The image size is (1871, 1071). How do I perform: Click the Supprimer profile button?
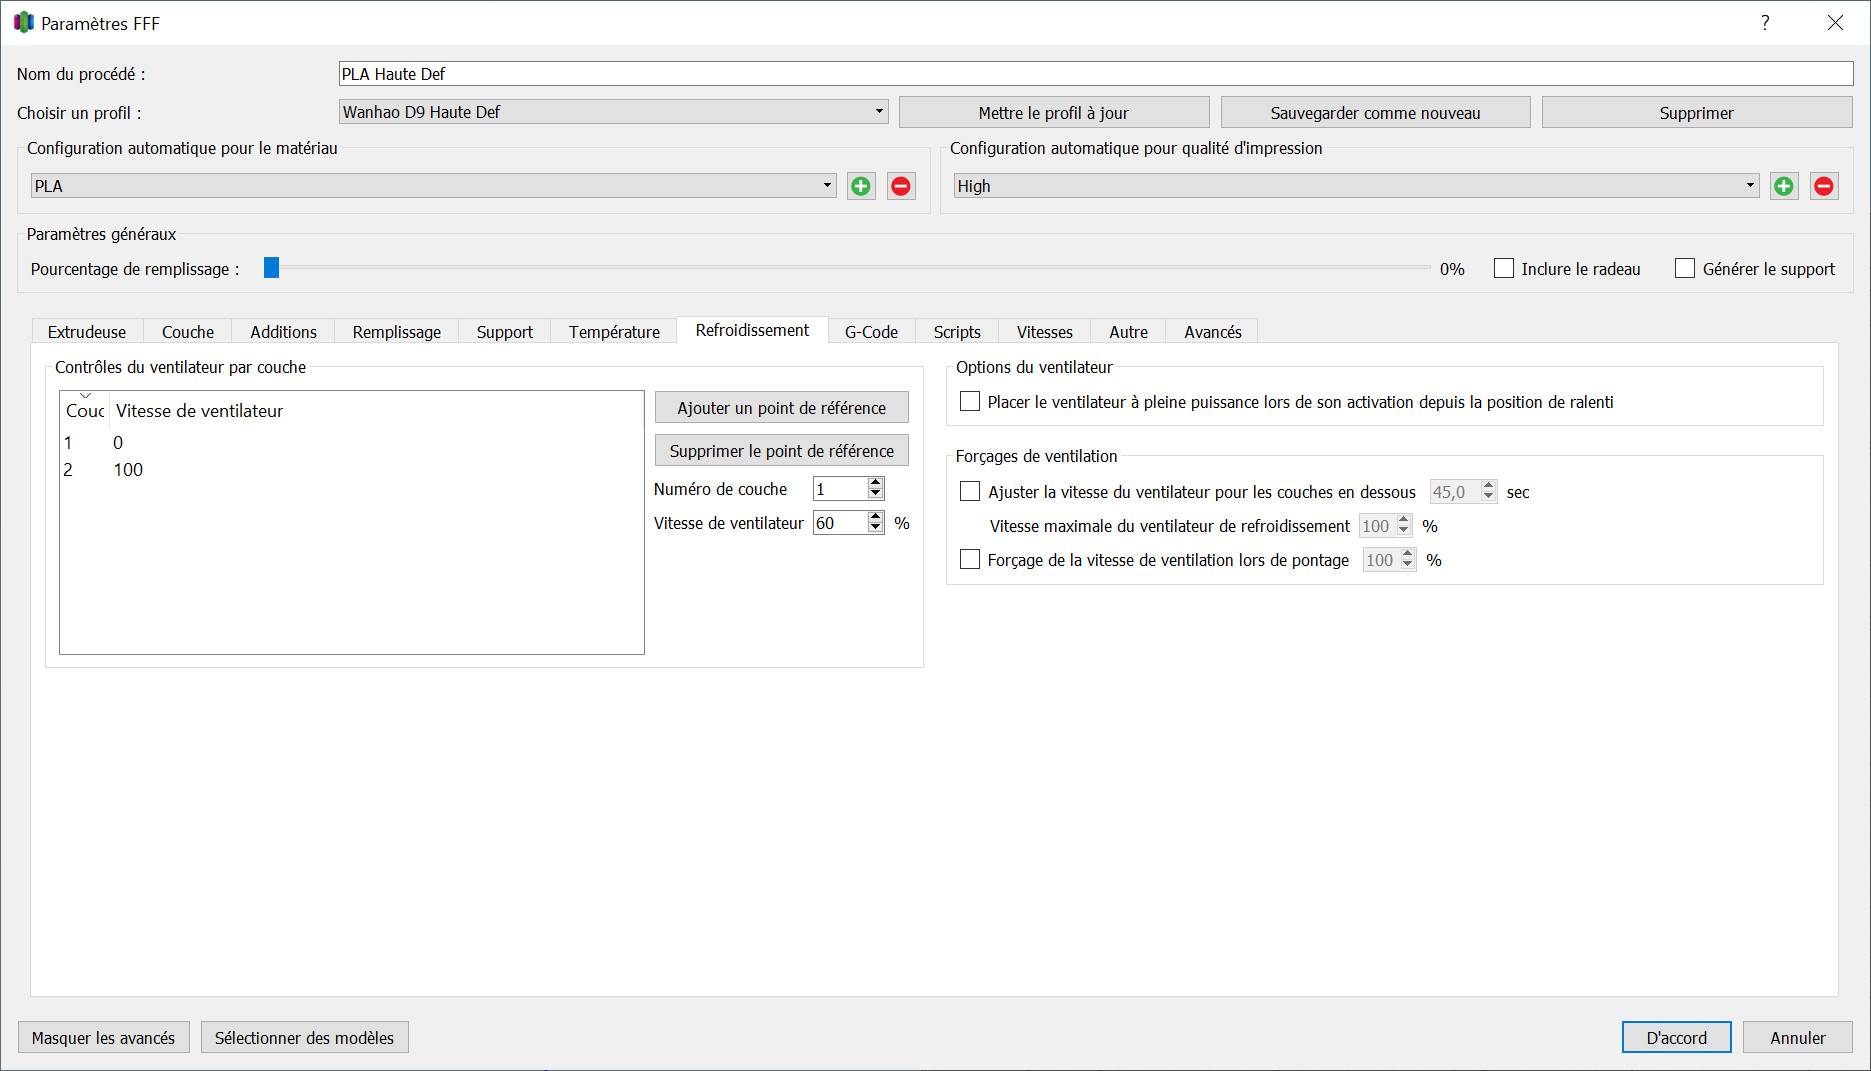pos(1696,113)
